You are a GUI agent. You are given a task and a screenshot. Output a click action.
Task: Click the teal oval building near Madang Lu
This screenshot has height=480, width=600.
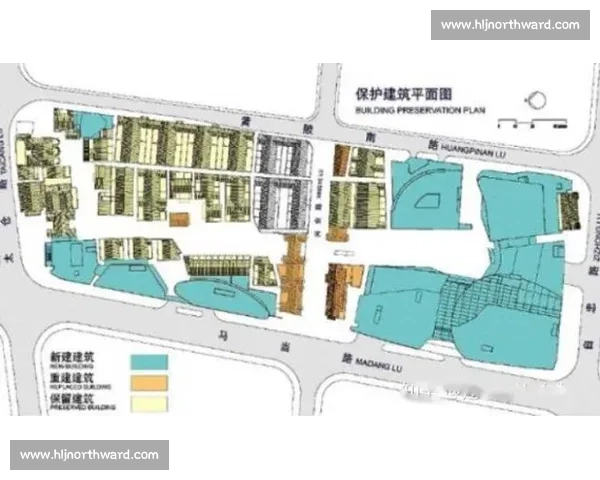tap(224, 297)
